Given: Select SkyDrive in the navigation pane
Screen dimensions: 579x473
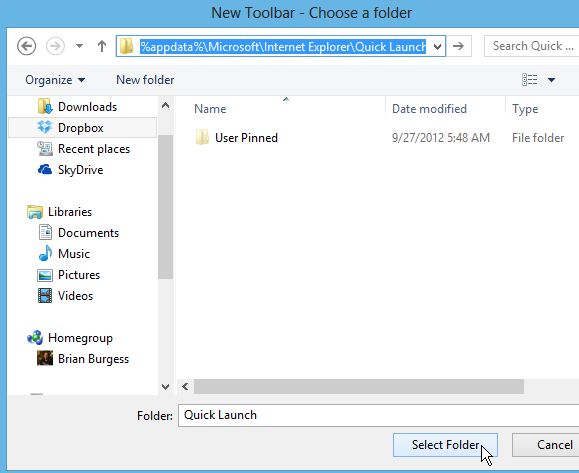Looking at the screenshot, I should pyautogui.click(x=80, y=170).
